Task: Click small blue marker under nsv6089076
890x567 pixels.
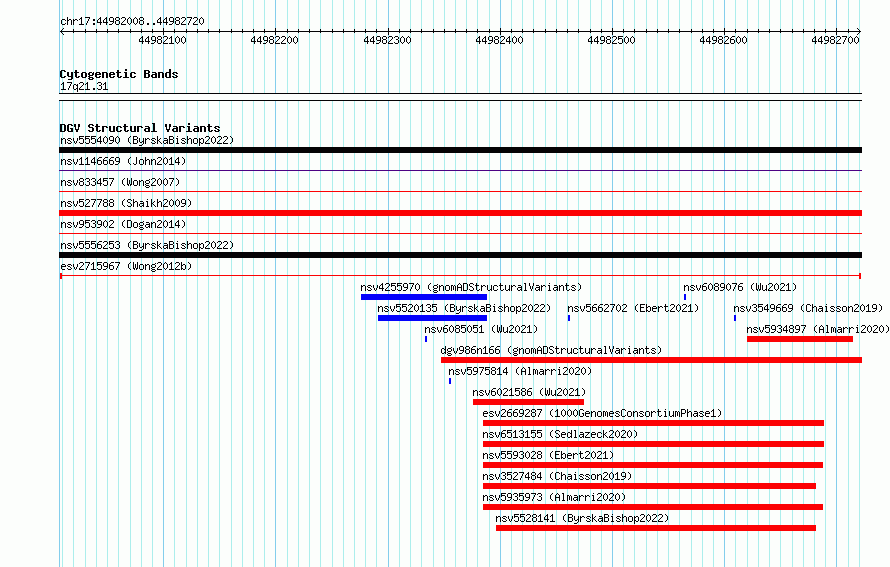Action: coord(685,297)
